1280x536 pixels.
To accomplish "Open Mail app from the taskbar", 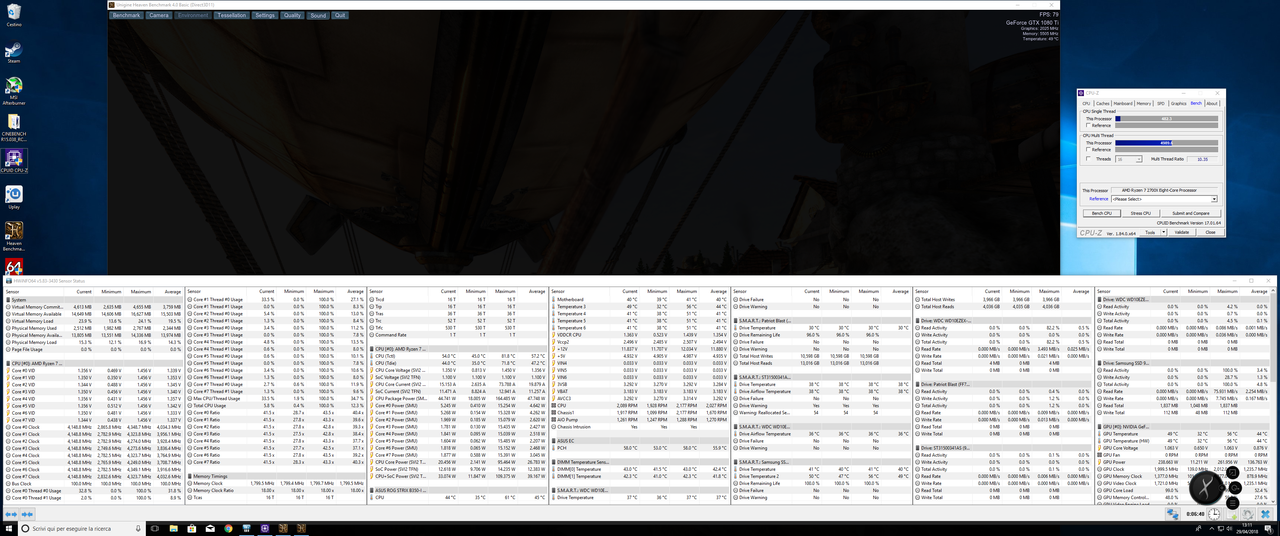I will click(x=210, y=528).
